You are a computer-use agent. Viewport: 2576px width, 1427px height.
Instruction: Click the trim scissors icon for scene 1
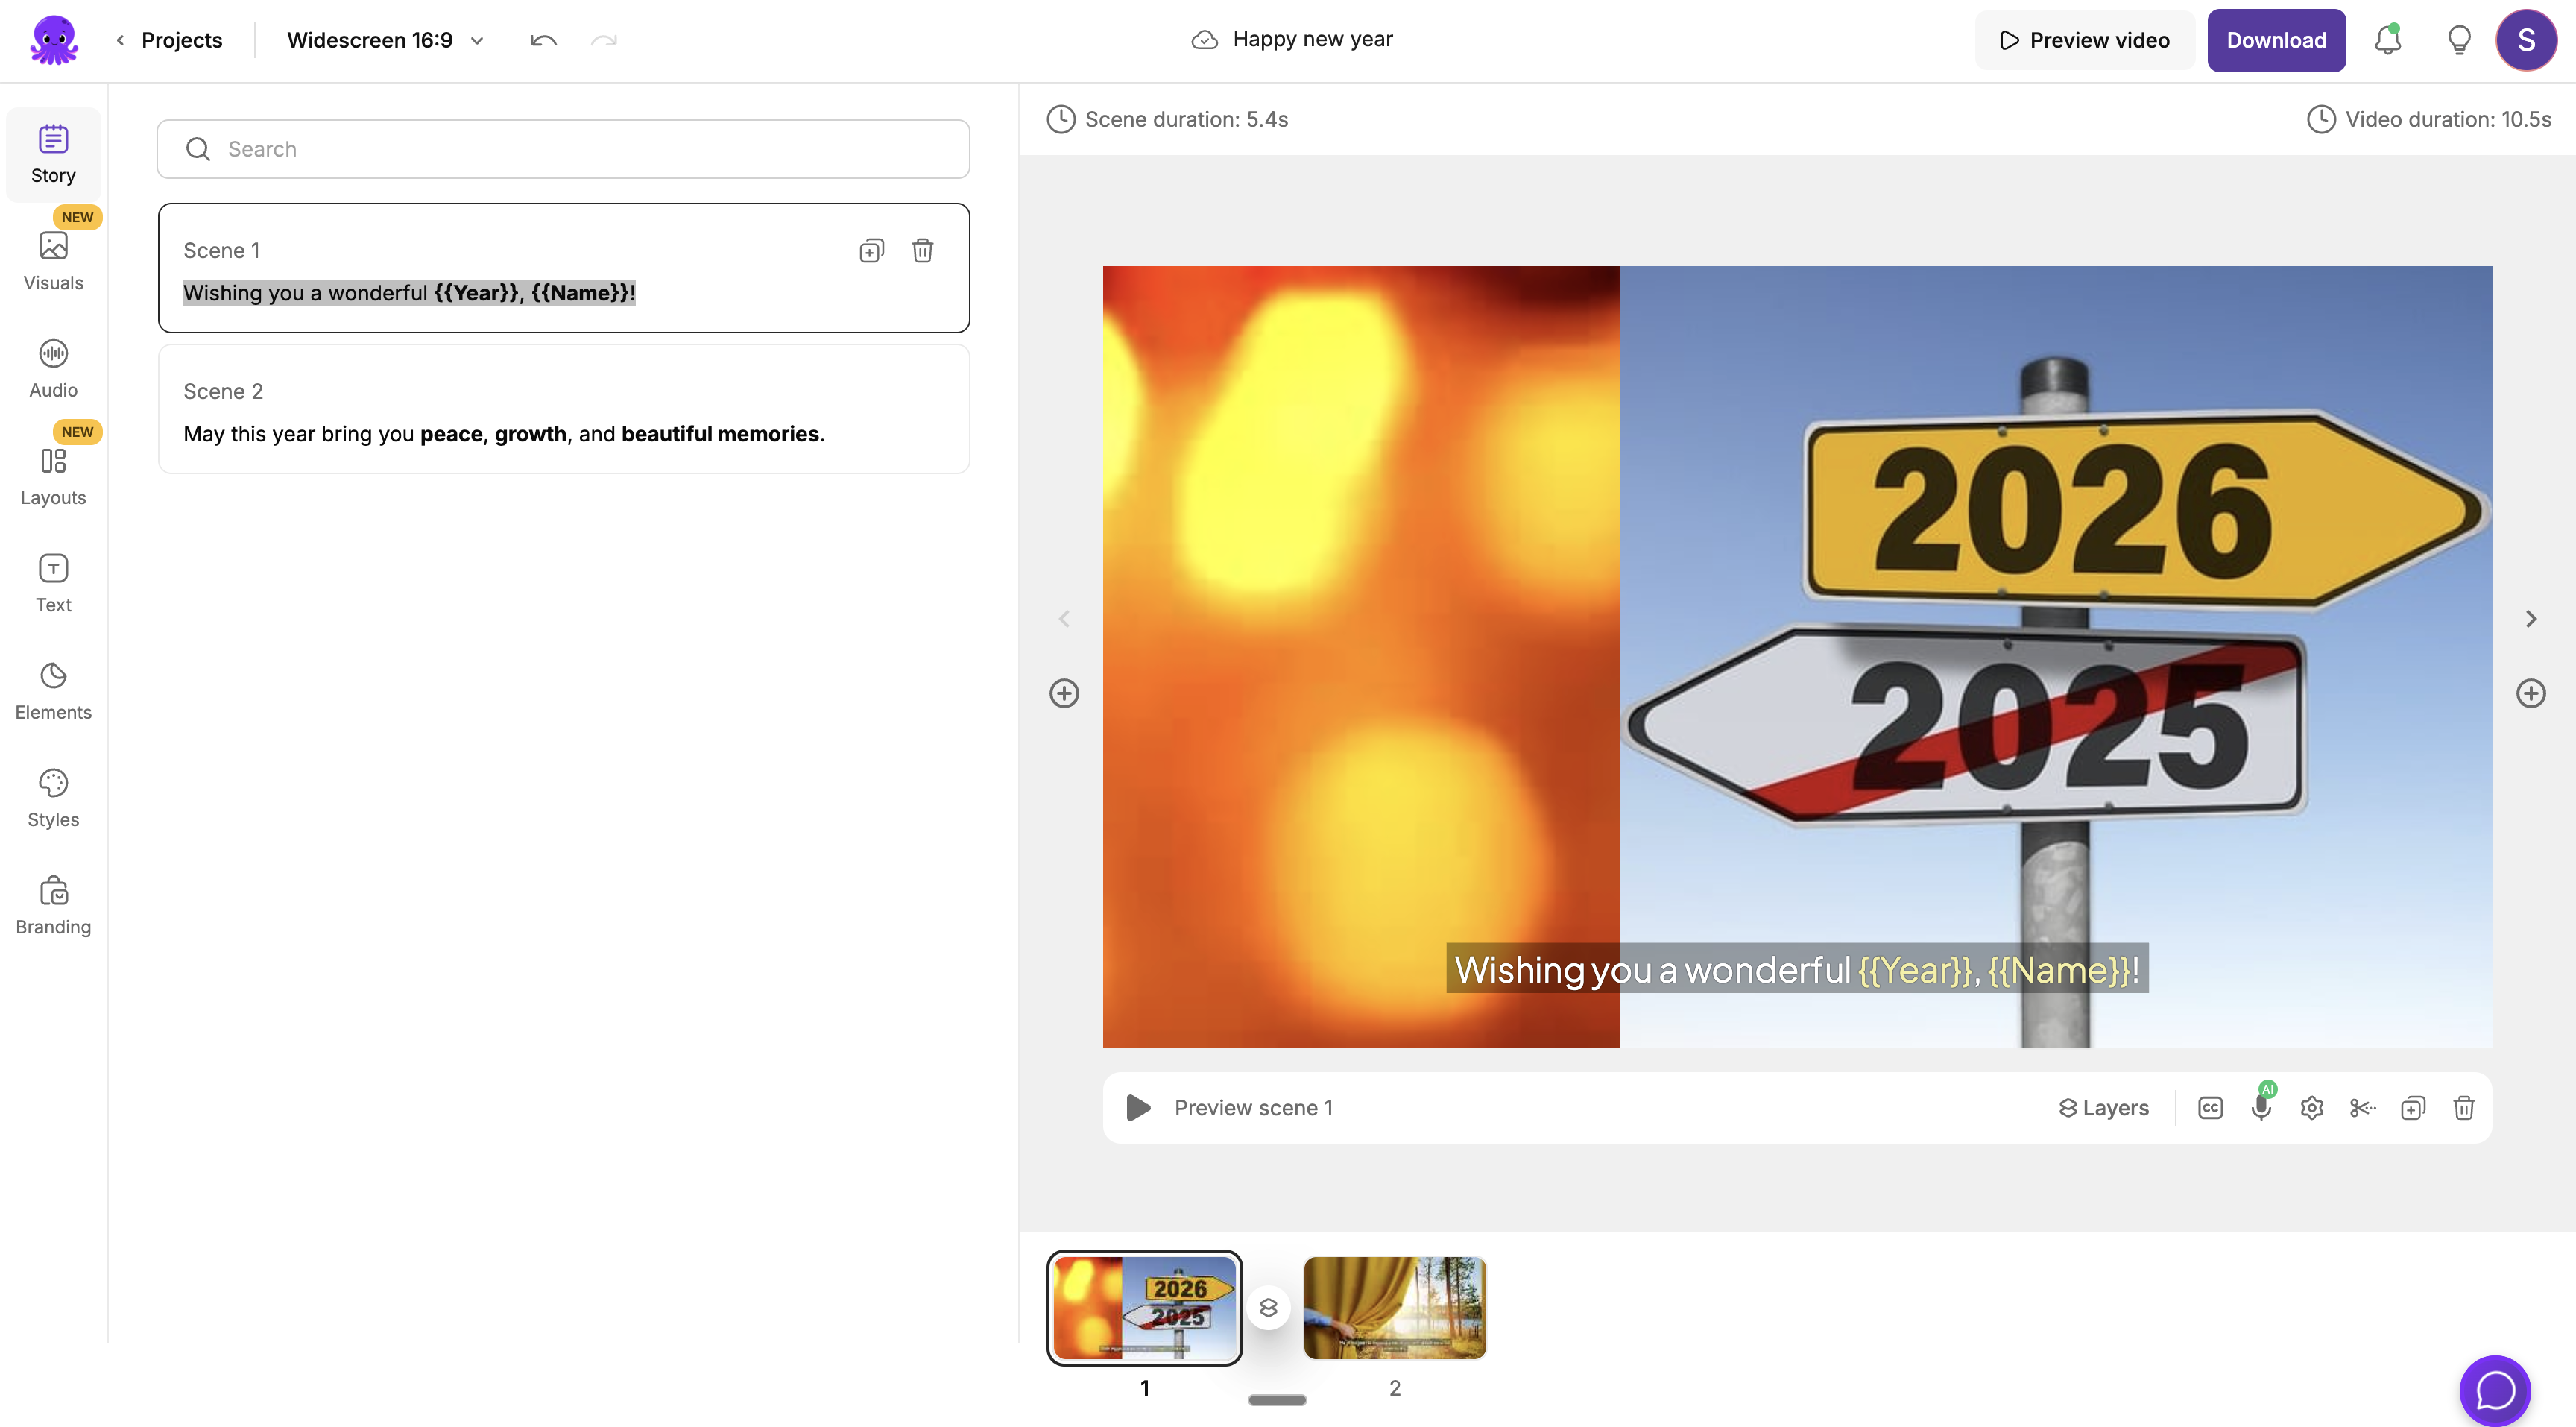coord(2363,1107)
